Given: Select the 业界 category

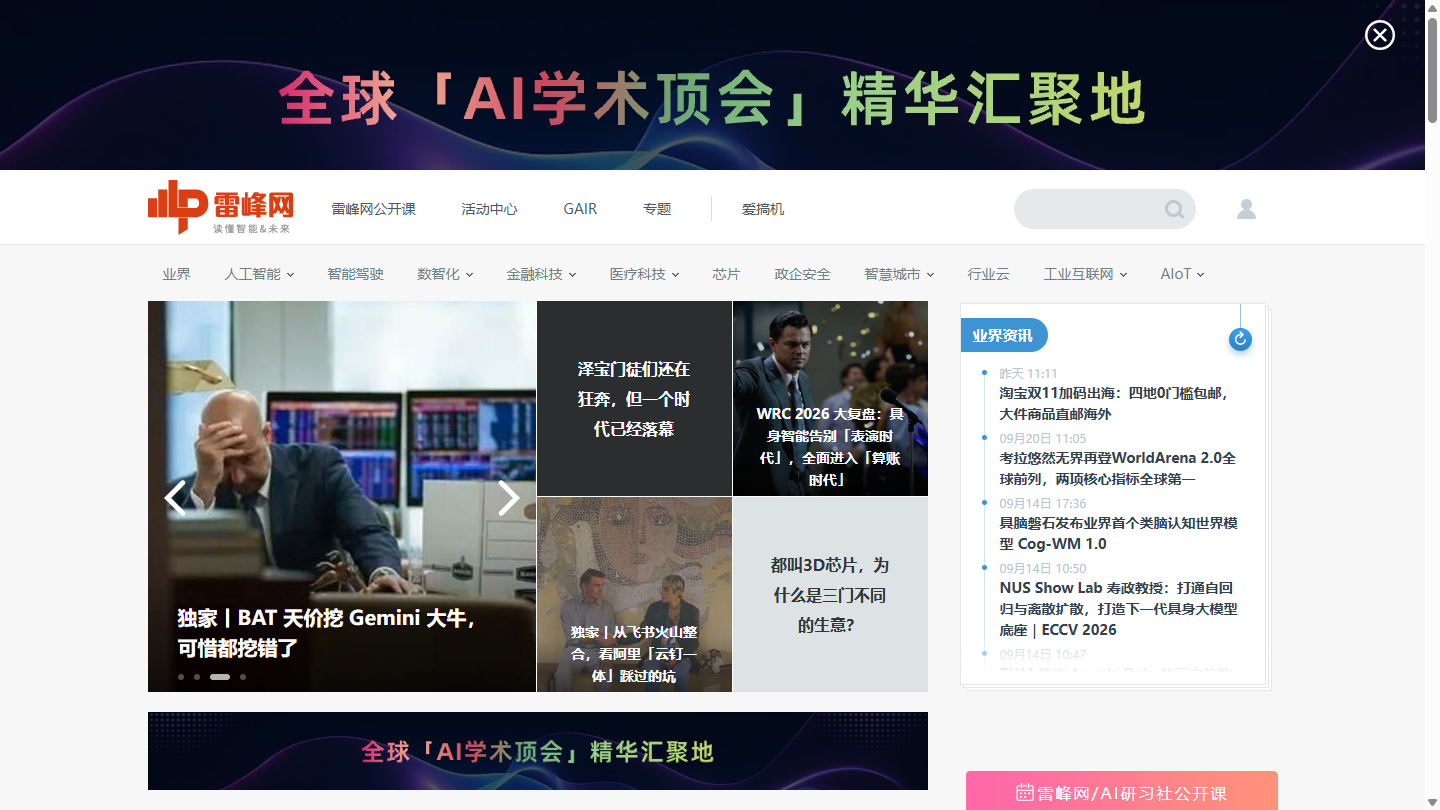Looking at the screenshot, I should click(176, 274).
